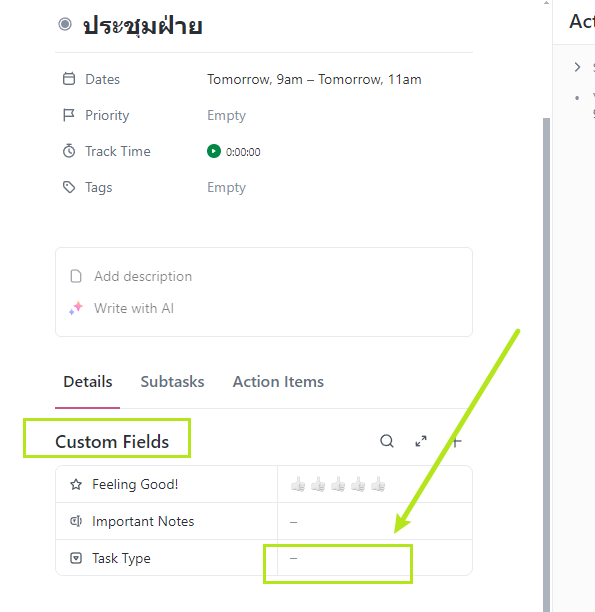Image resolution: width=595 pixels, height=612 pixels.
Task: Switch to the Subtasks tab
Action: point(172,381)
